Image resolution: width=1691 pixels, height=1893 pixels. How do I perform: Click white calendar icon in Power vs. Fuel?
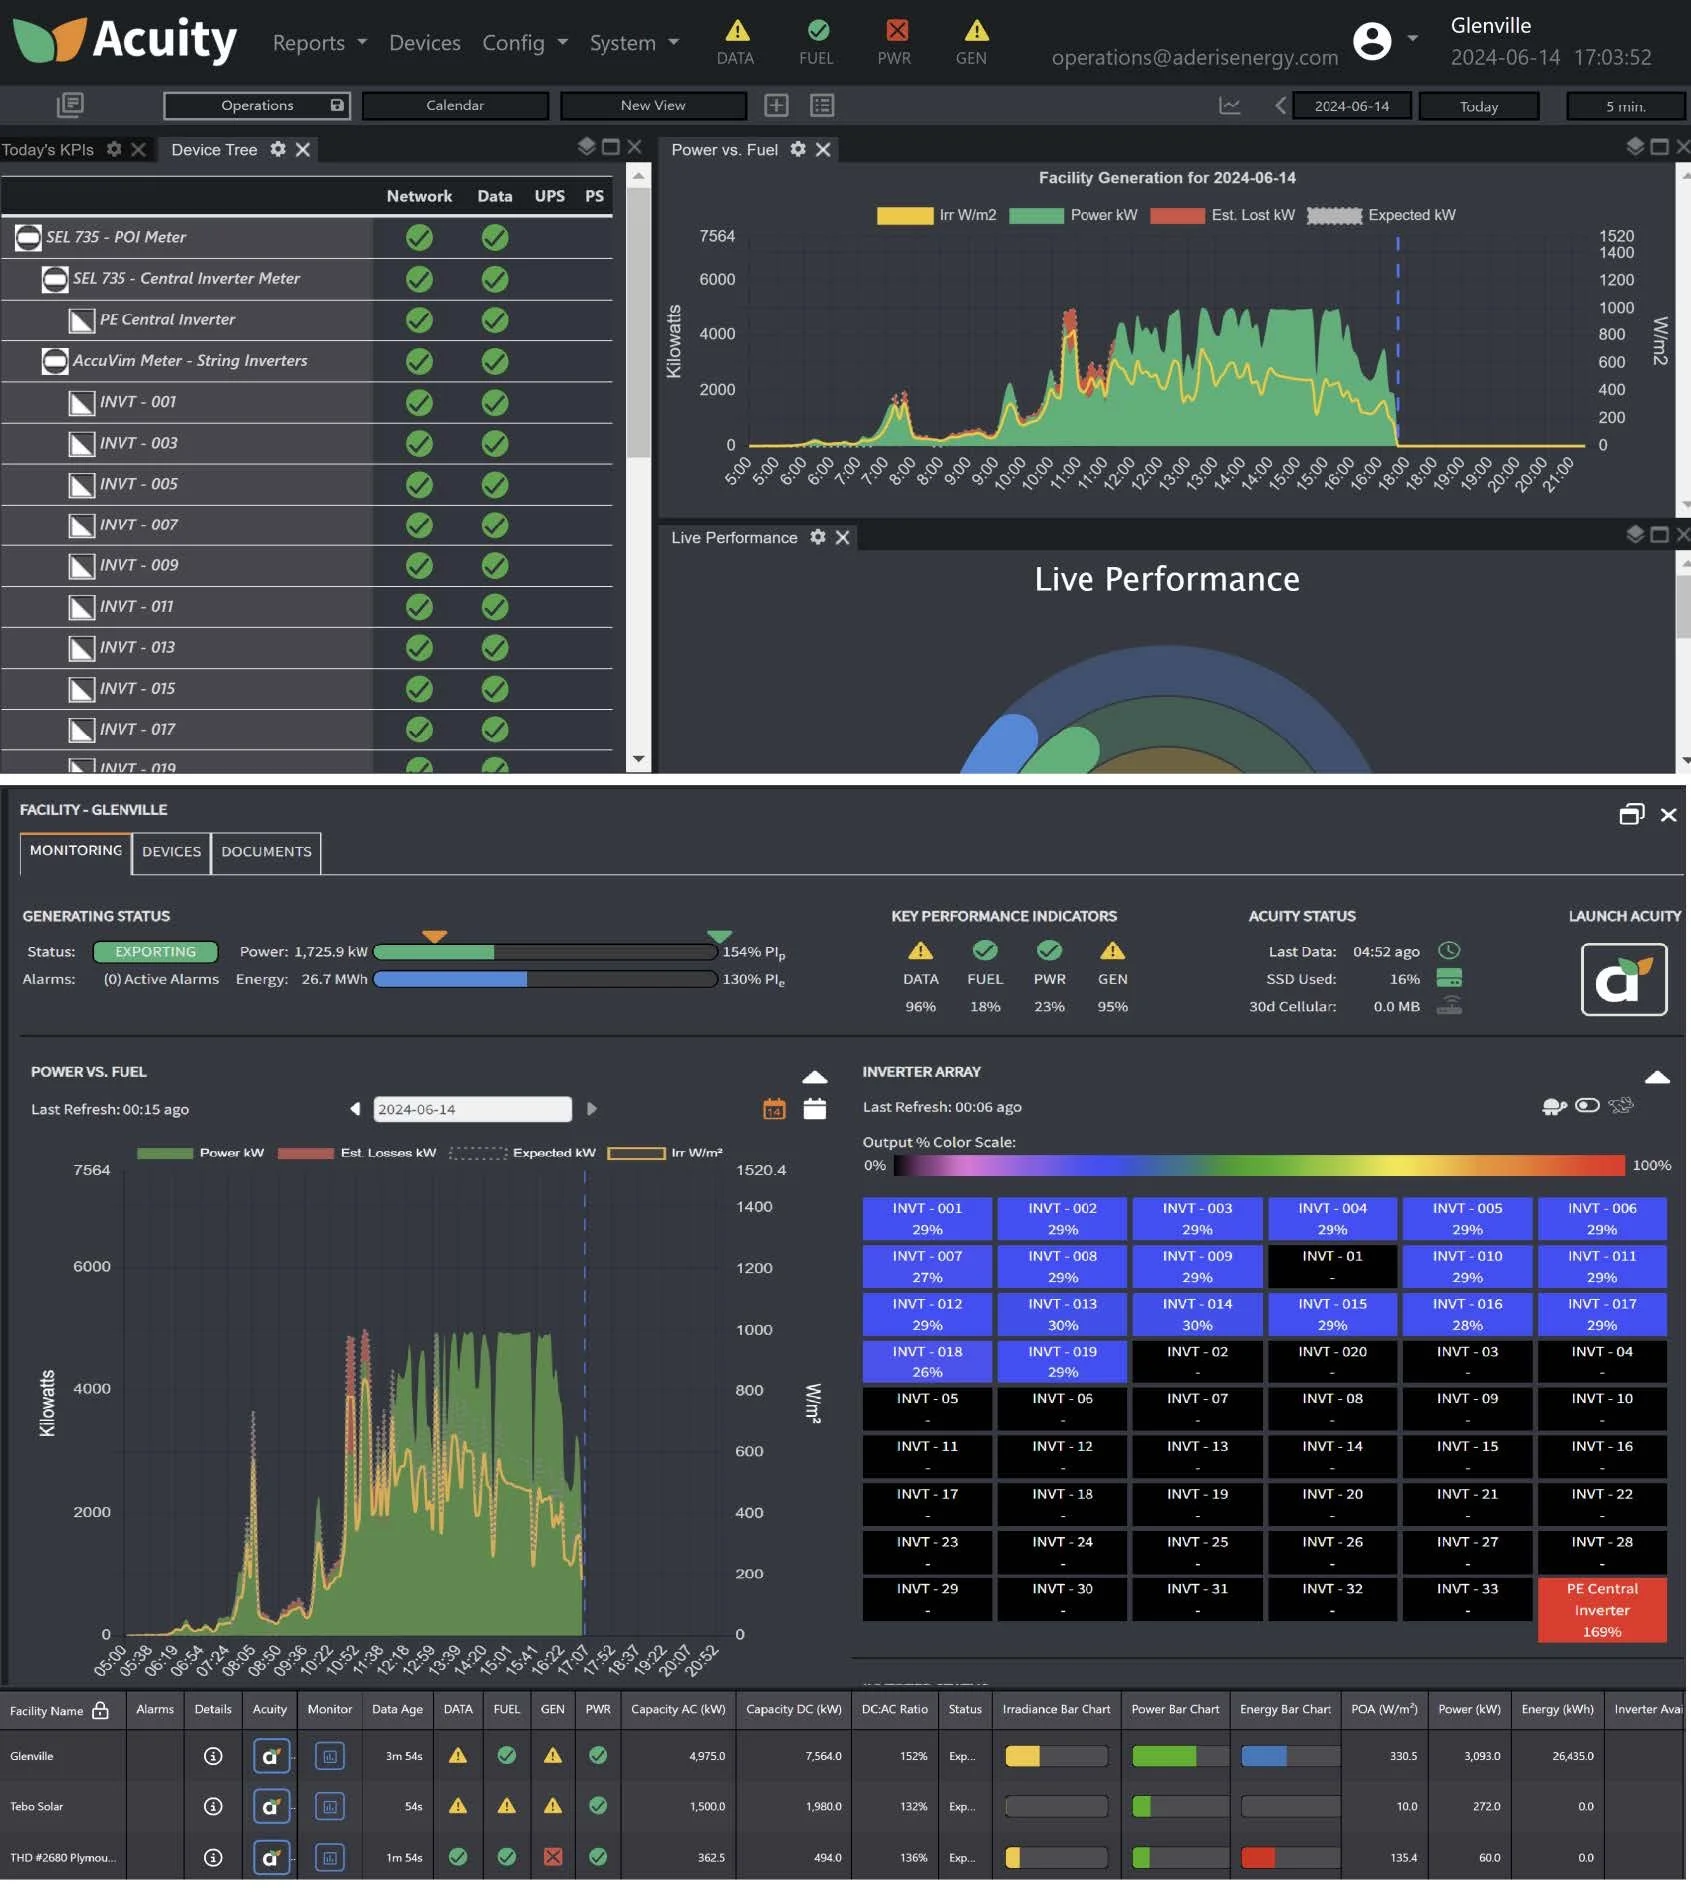click(814, 1108)
